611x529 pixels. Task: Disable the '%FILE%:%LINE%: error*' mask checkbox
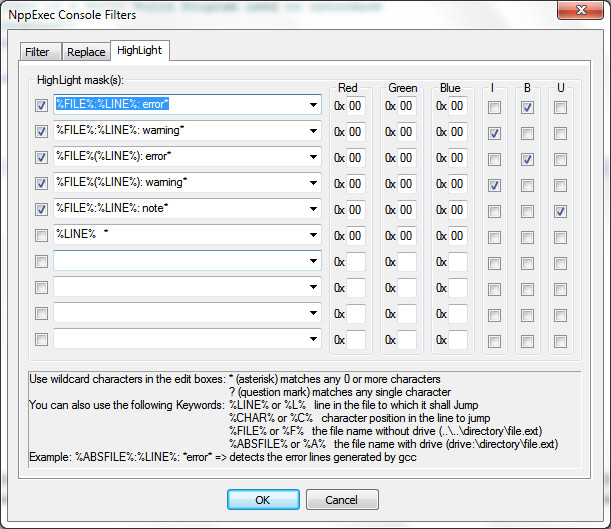click(x=41, y=105)
